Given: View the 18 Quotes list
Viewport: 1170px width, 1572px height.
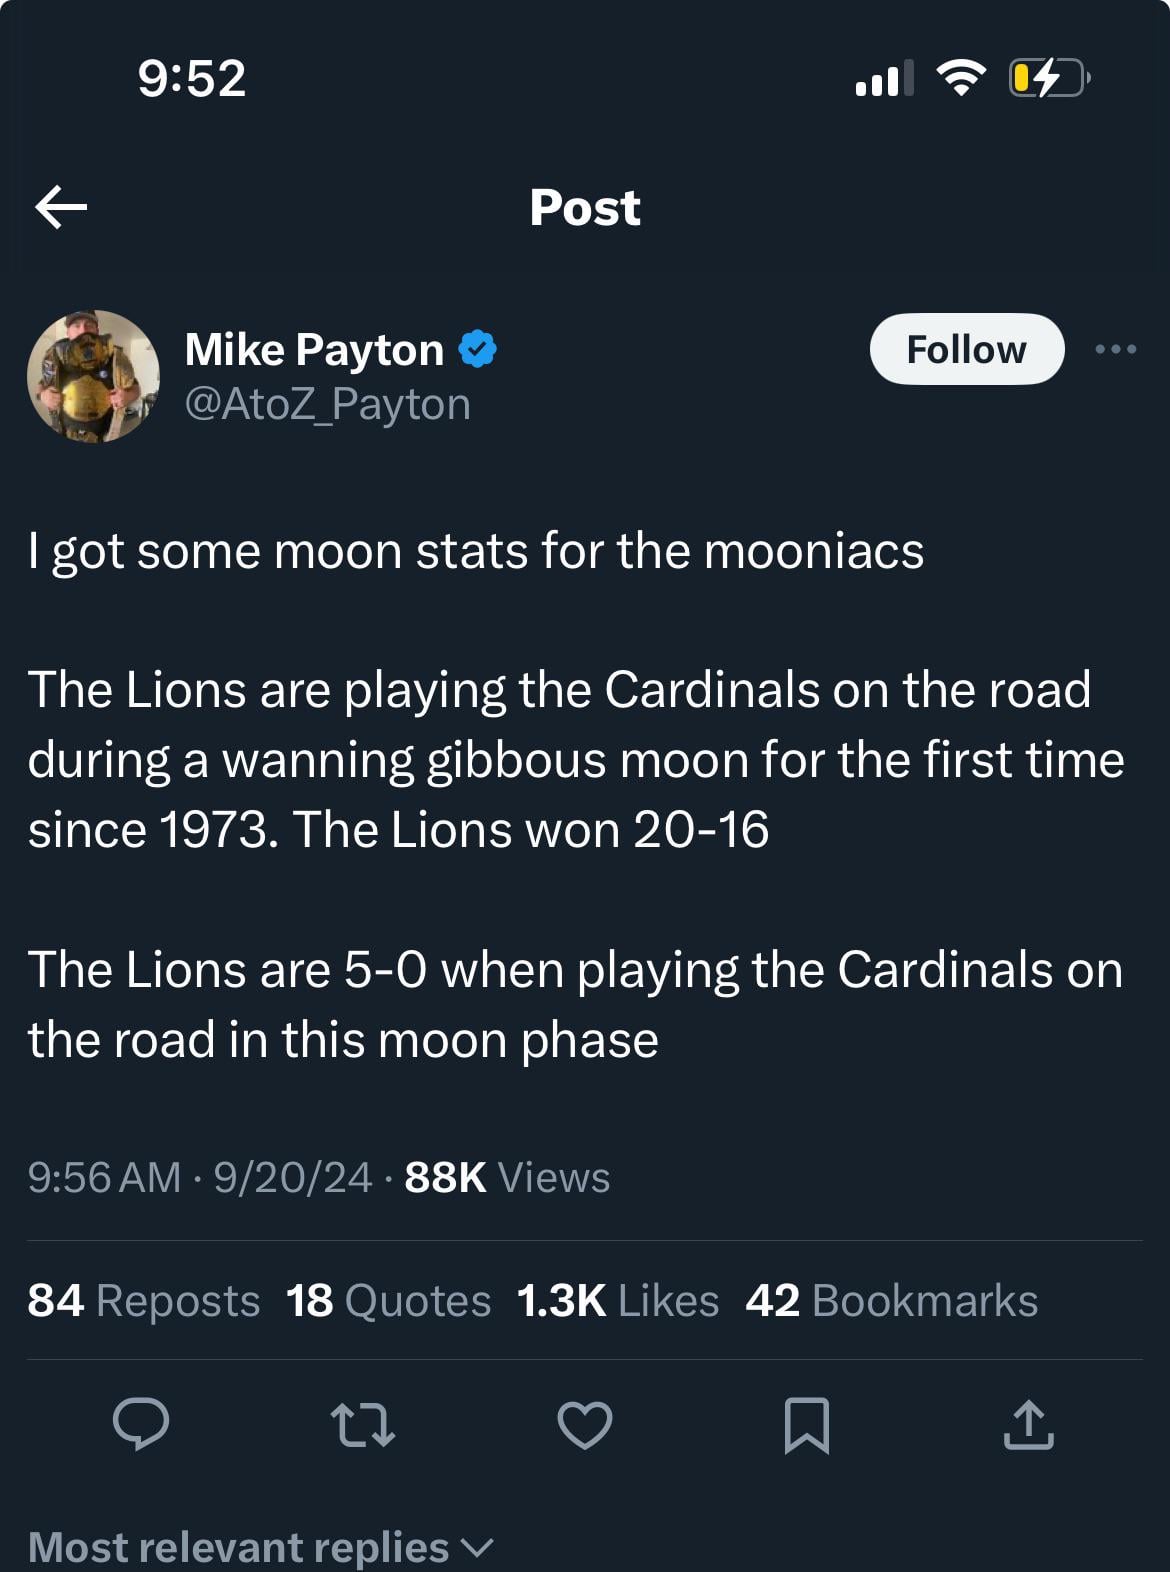Looking at the screenshot, I should pyautogui.click(x=388, y=1300).
